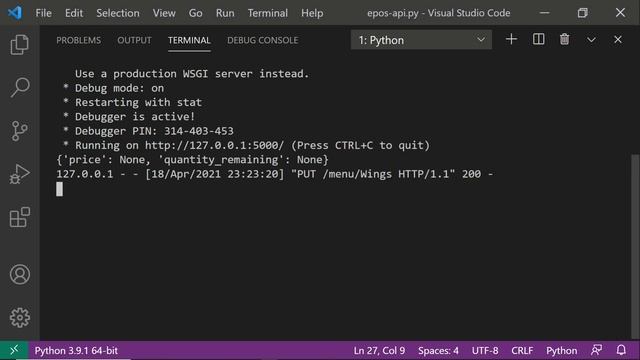The width and height of the screenshot is (640, 360).
Task: Open the File menu
Action: click(x=43, y=13)
